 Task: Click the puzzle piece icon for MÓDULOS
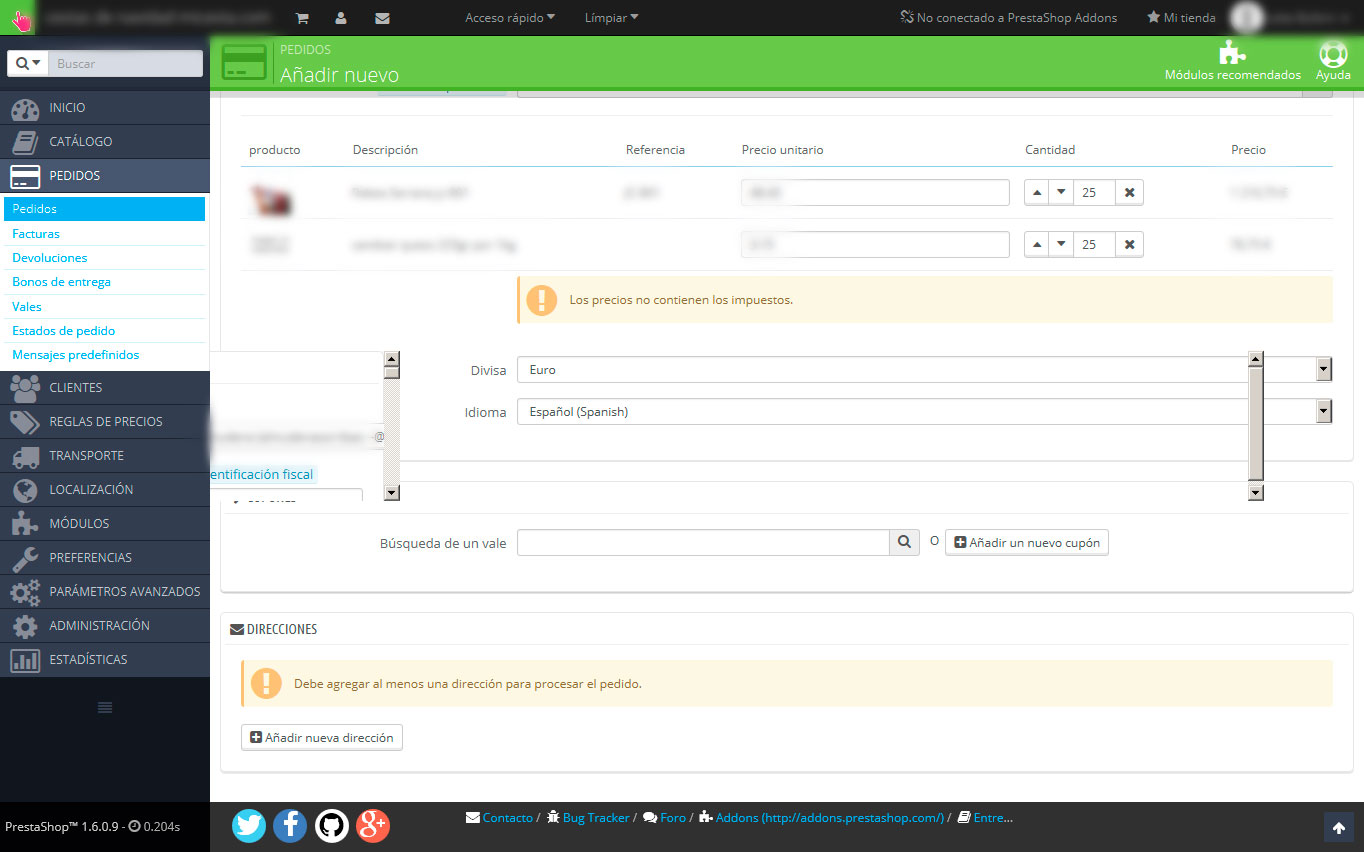[25, 524]
